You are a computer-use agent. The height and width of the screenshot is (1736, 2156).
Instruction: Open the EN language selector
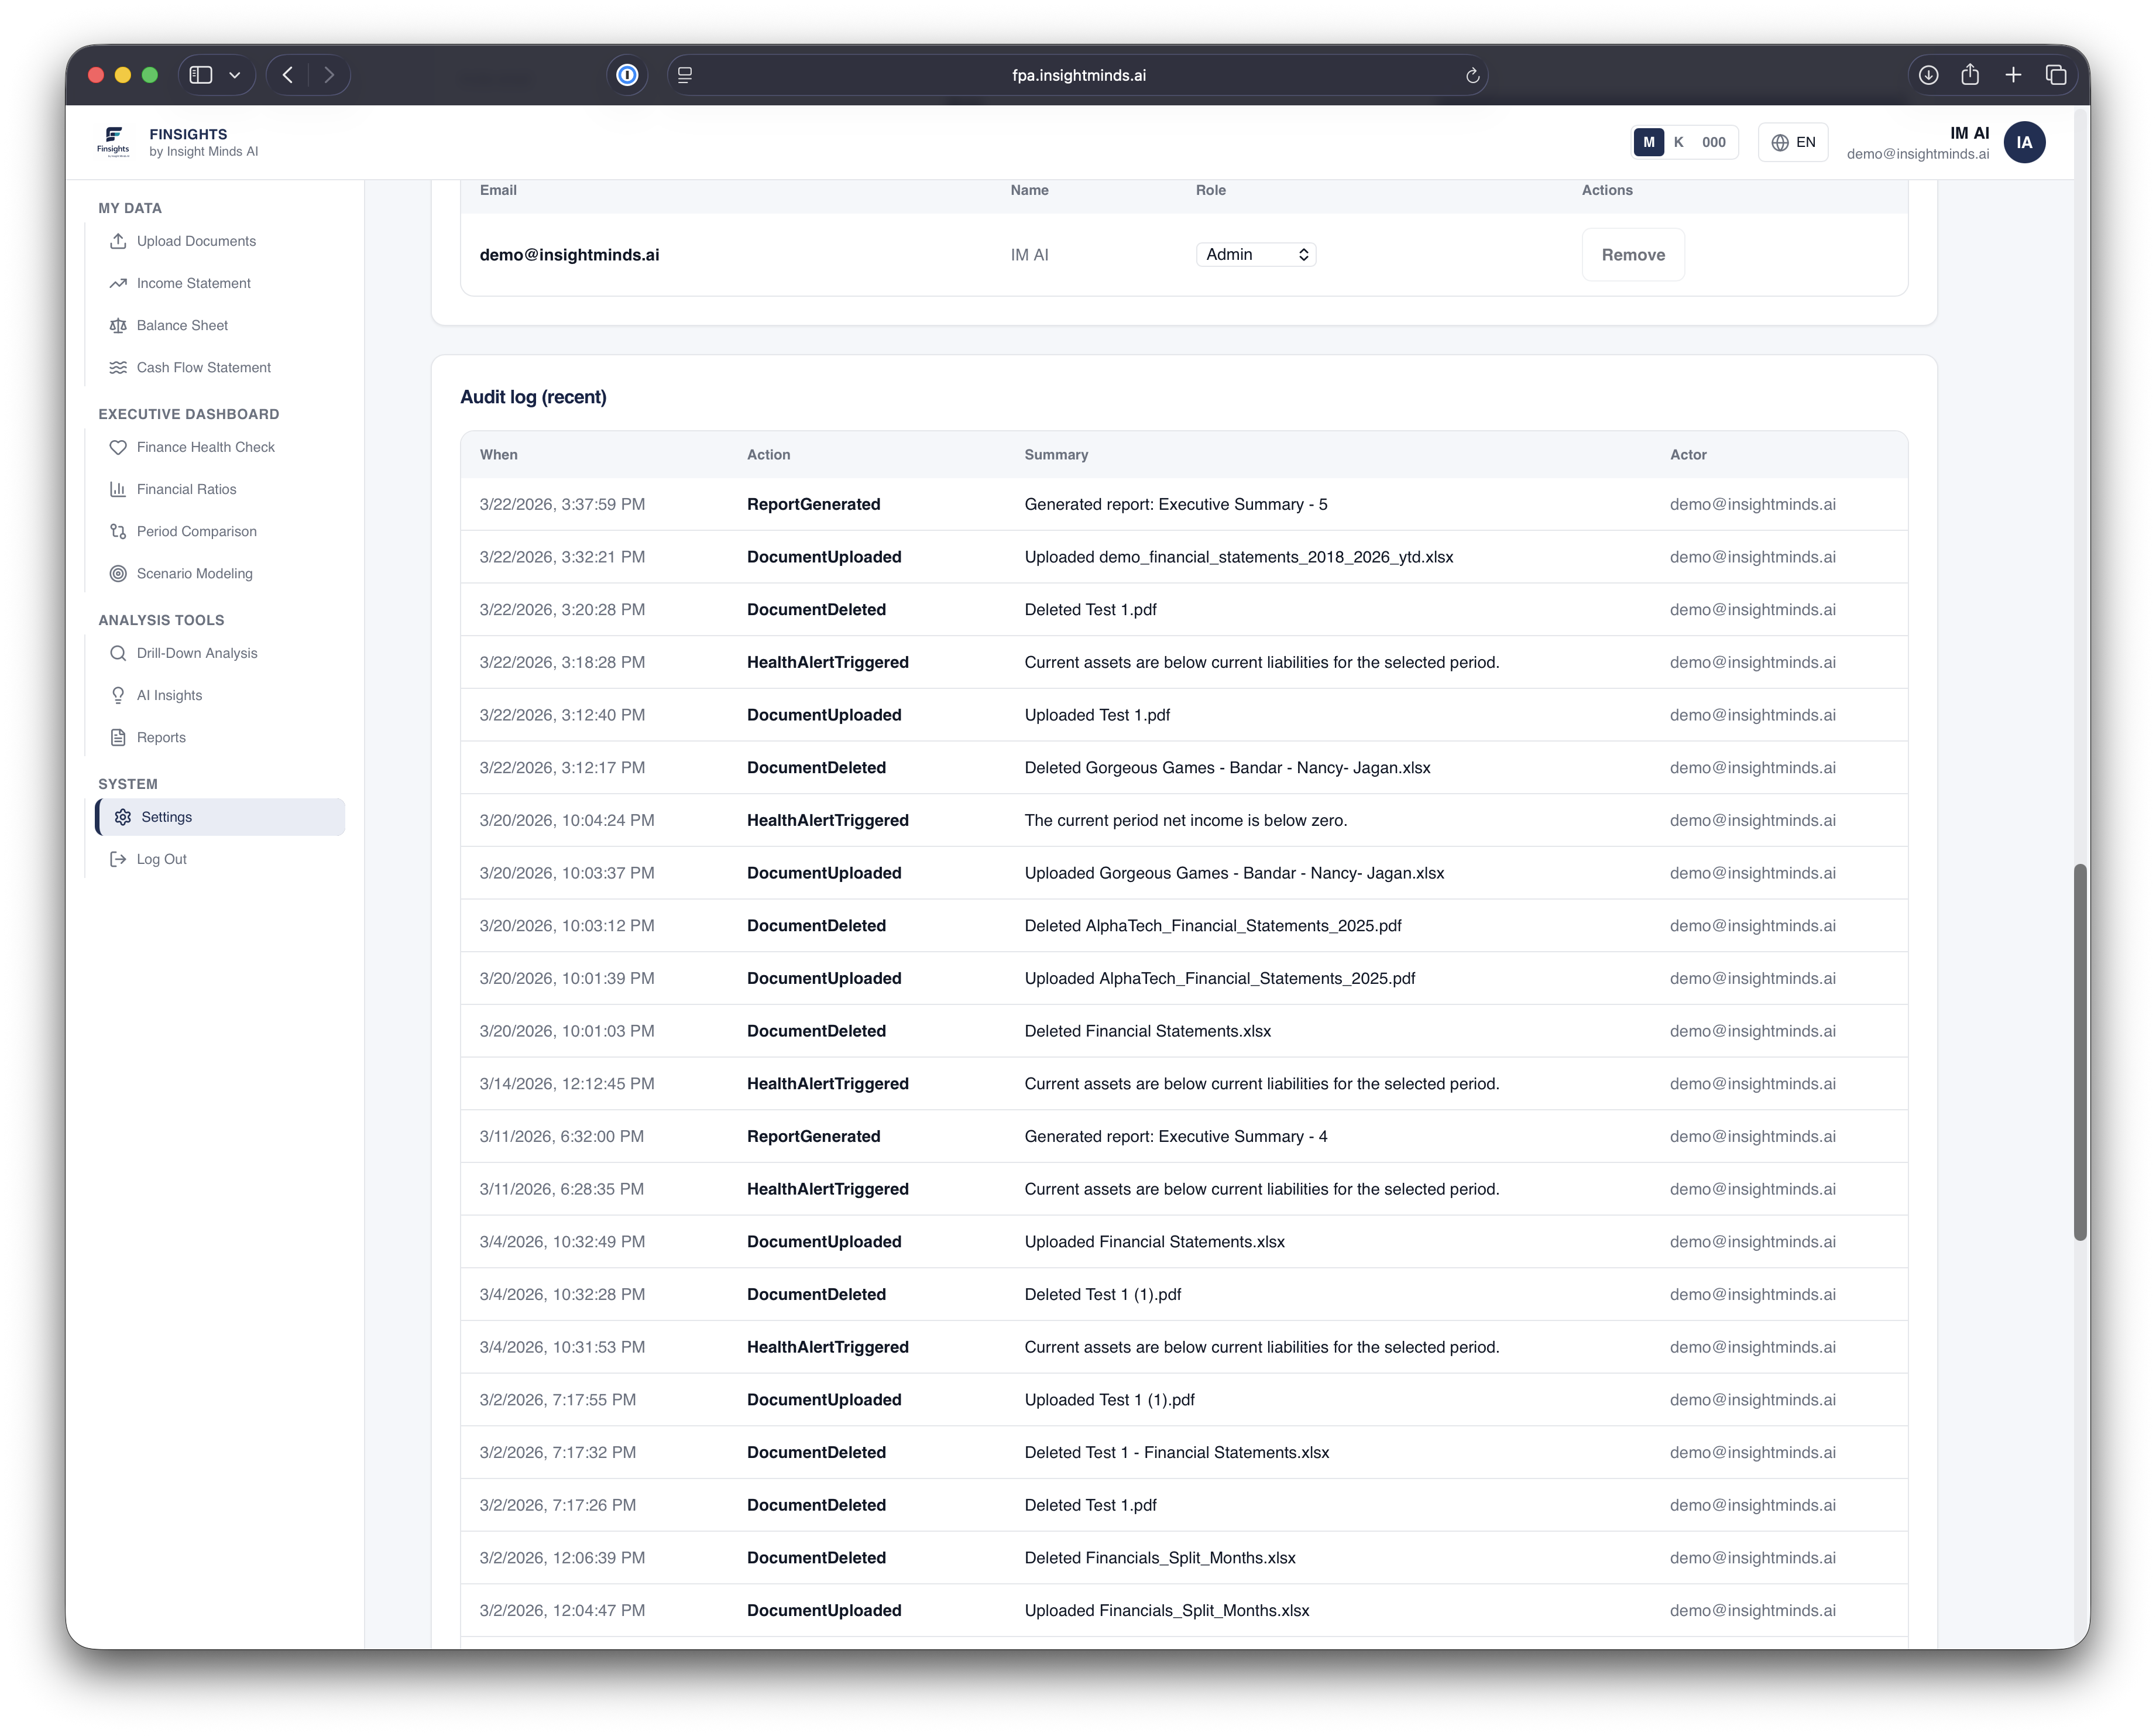click(x=1793, y=142)
